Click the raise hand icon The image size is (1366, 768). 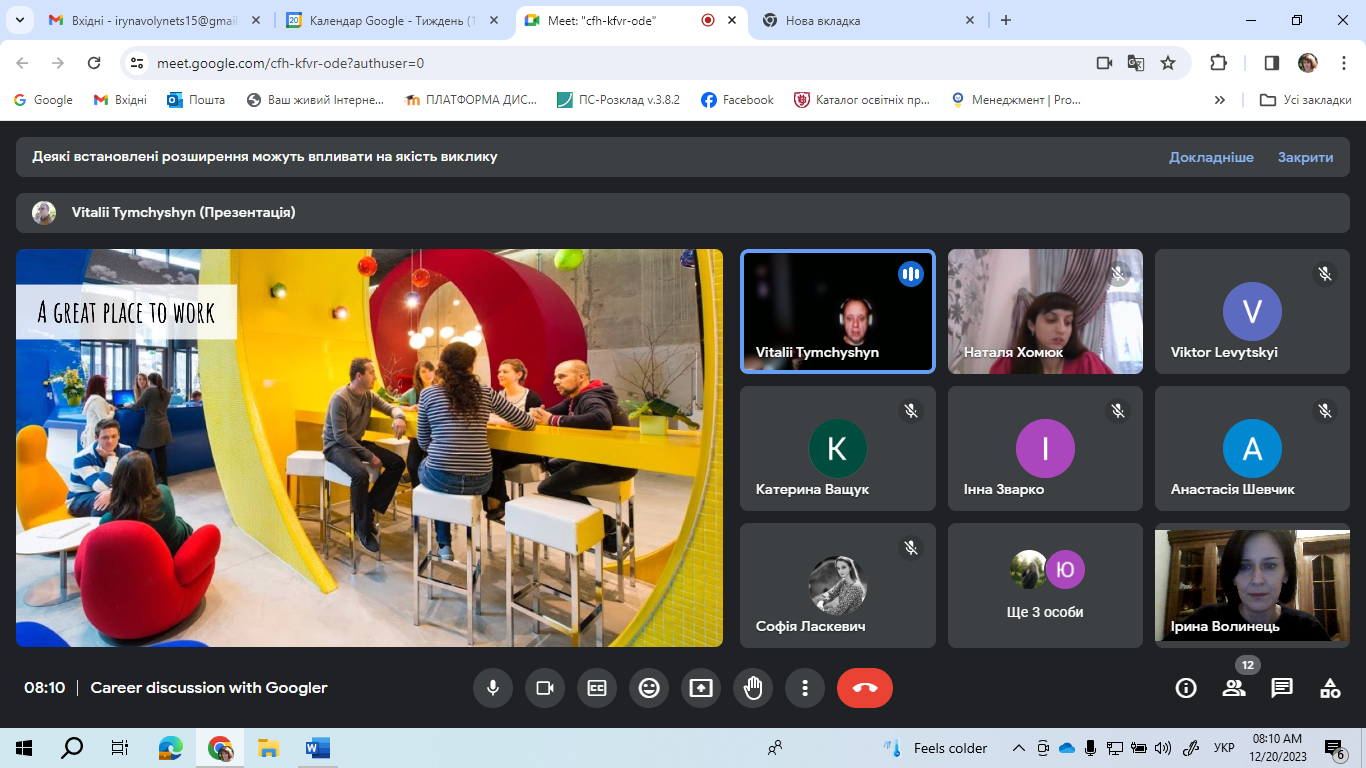(x=753, y=688)
